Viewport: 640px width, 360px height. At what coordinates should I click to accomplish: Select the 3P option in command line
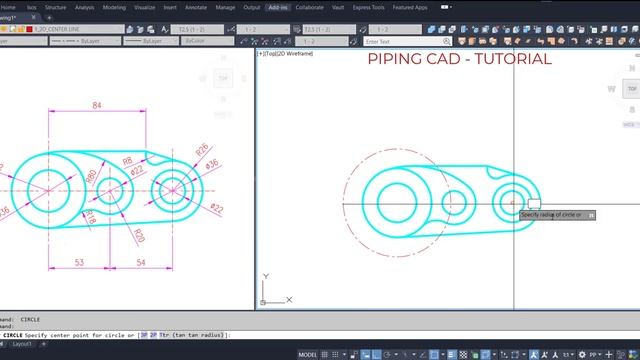(x=144, y=335)
